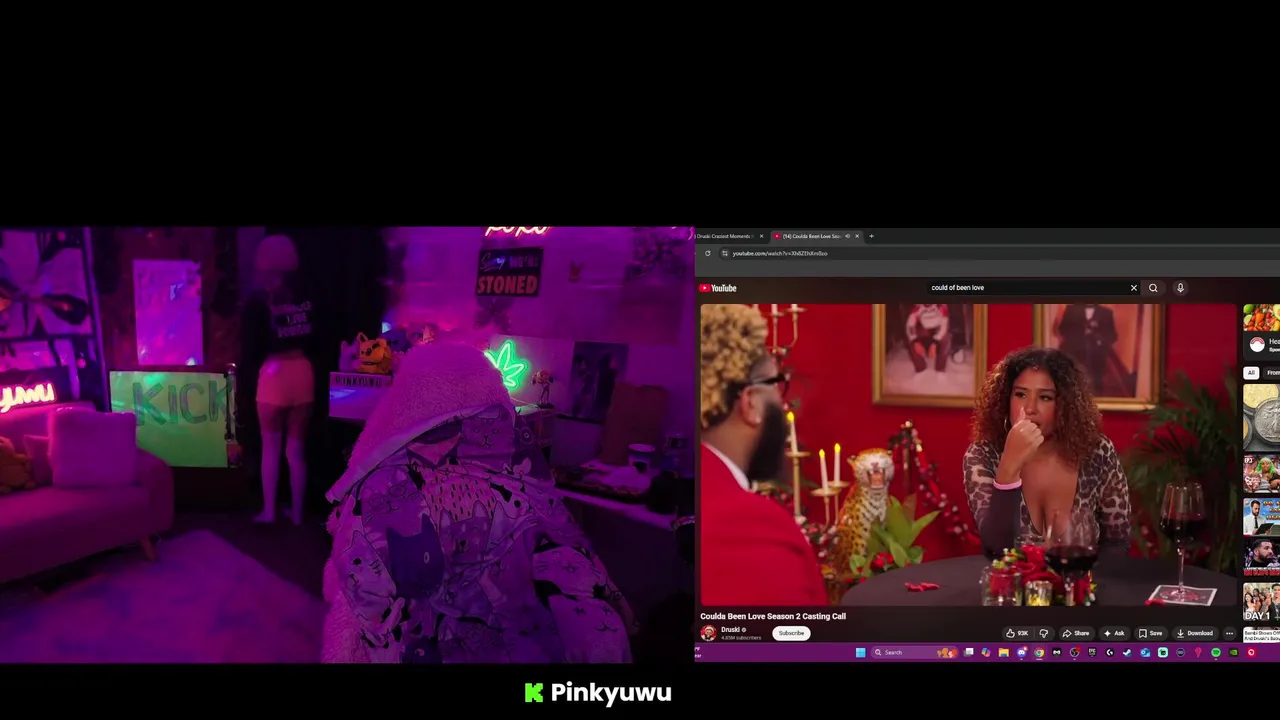Open a new browser tab with plus
The image size is (1280, 720).
[x=871, y=236]
